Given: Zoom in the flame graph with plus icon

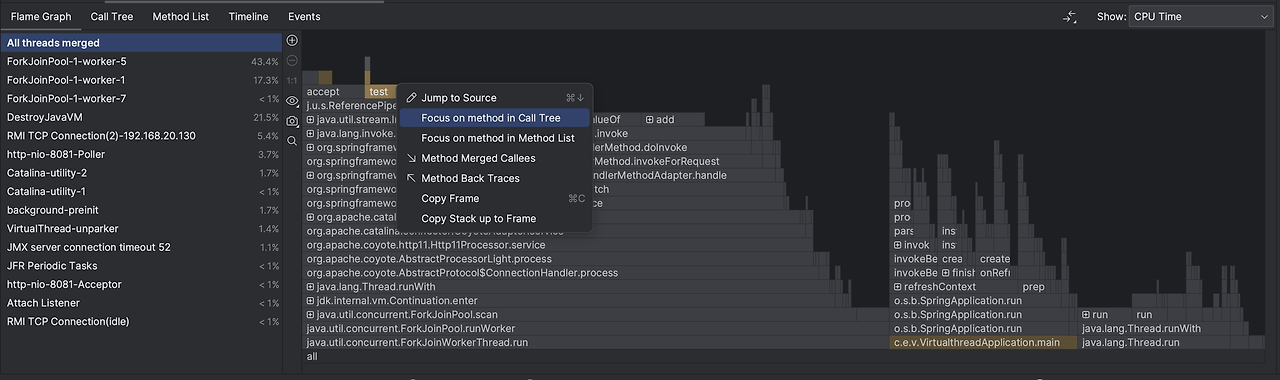Looking at the screenshot, I should tap(292, 41).
